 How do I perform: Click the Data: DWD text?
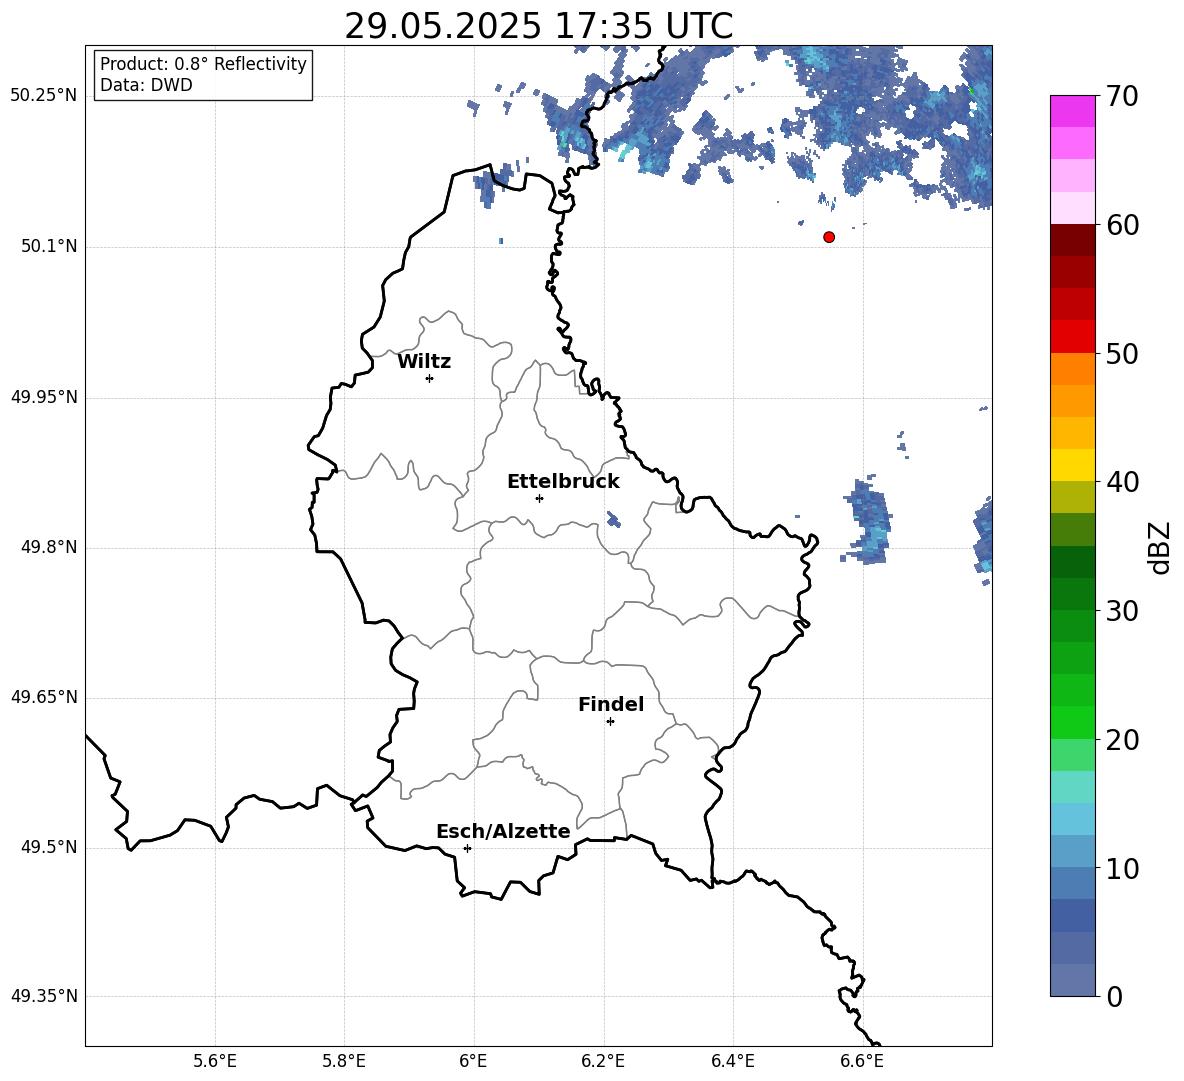click(x=146, y=85)
